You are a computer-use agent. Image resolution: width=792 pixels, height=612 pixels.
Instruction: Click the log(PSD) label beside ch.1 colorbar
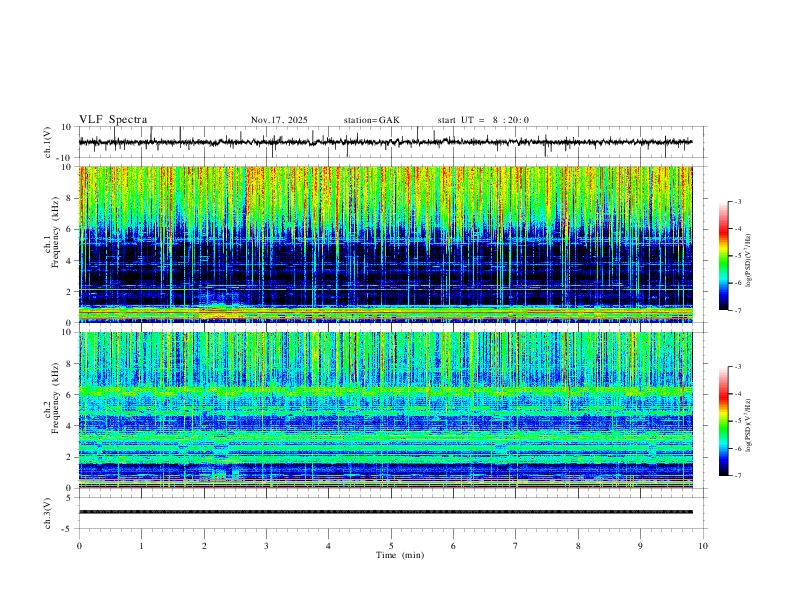click(749, 261)
